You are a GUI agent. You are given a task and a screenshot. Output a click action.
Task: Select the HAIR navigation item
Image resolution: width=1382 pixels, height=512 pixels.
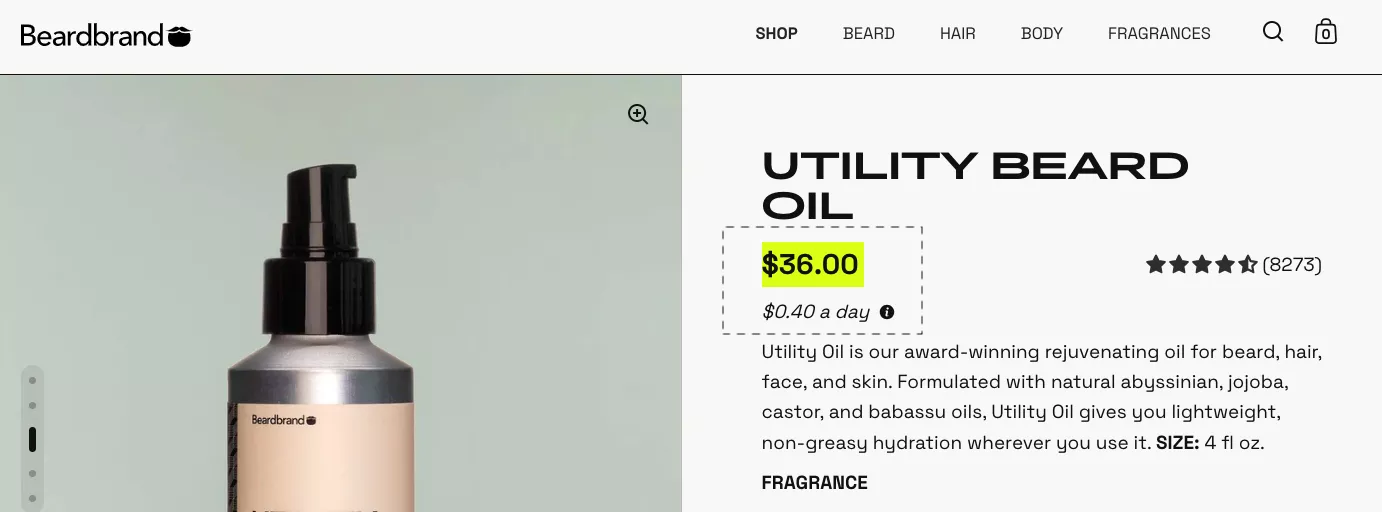(x=957, y=34)
